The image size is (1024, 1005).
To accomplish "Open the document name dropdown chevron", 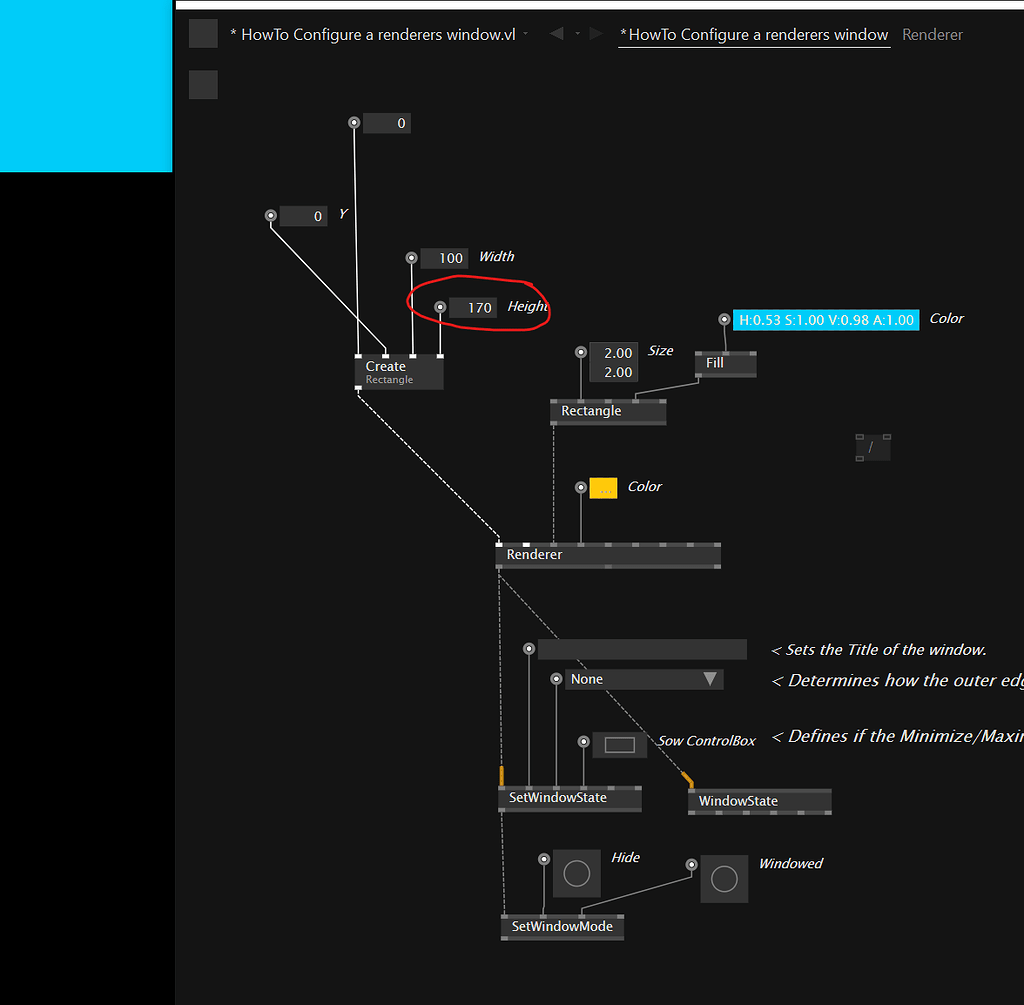I will (527, 34).
